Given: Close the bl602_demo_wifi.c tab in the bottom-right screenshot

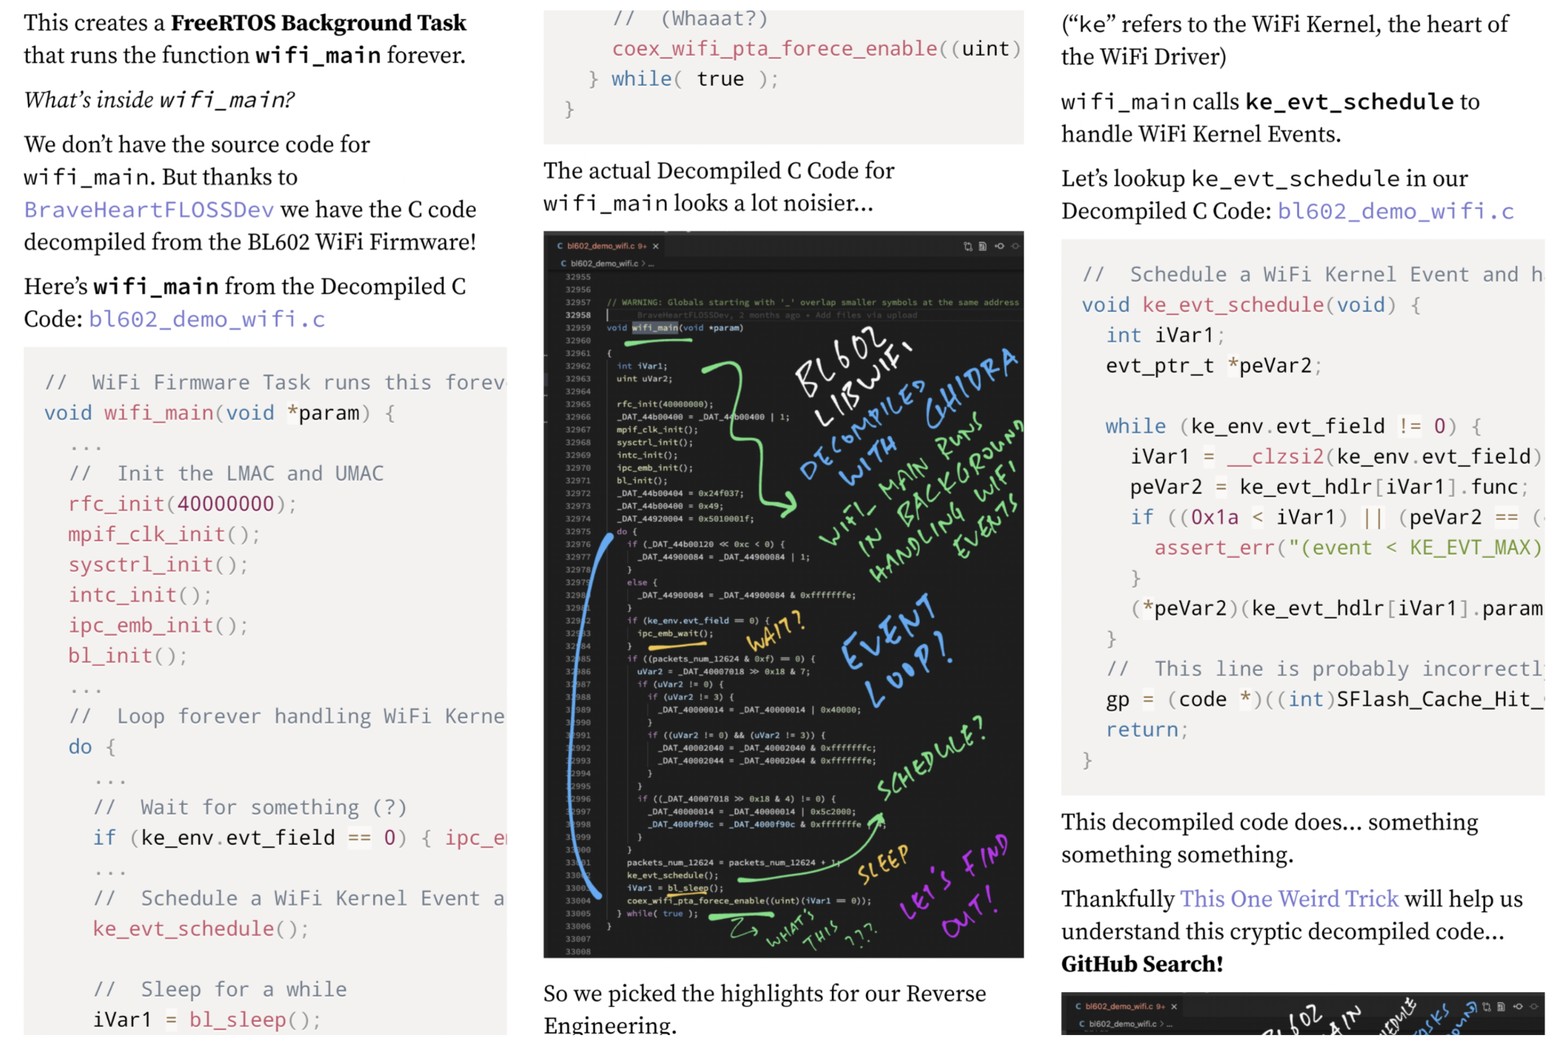Looking at the screenshot, I should coord(1174,1006).
